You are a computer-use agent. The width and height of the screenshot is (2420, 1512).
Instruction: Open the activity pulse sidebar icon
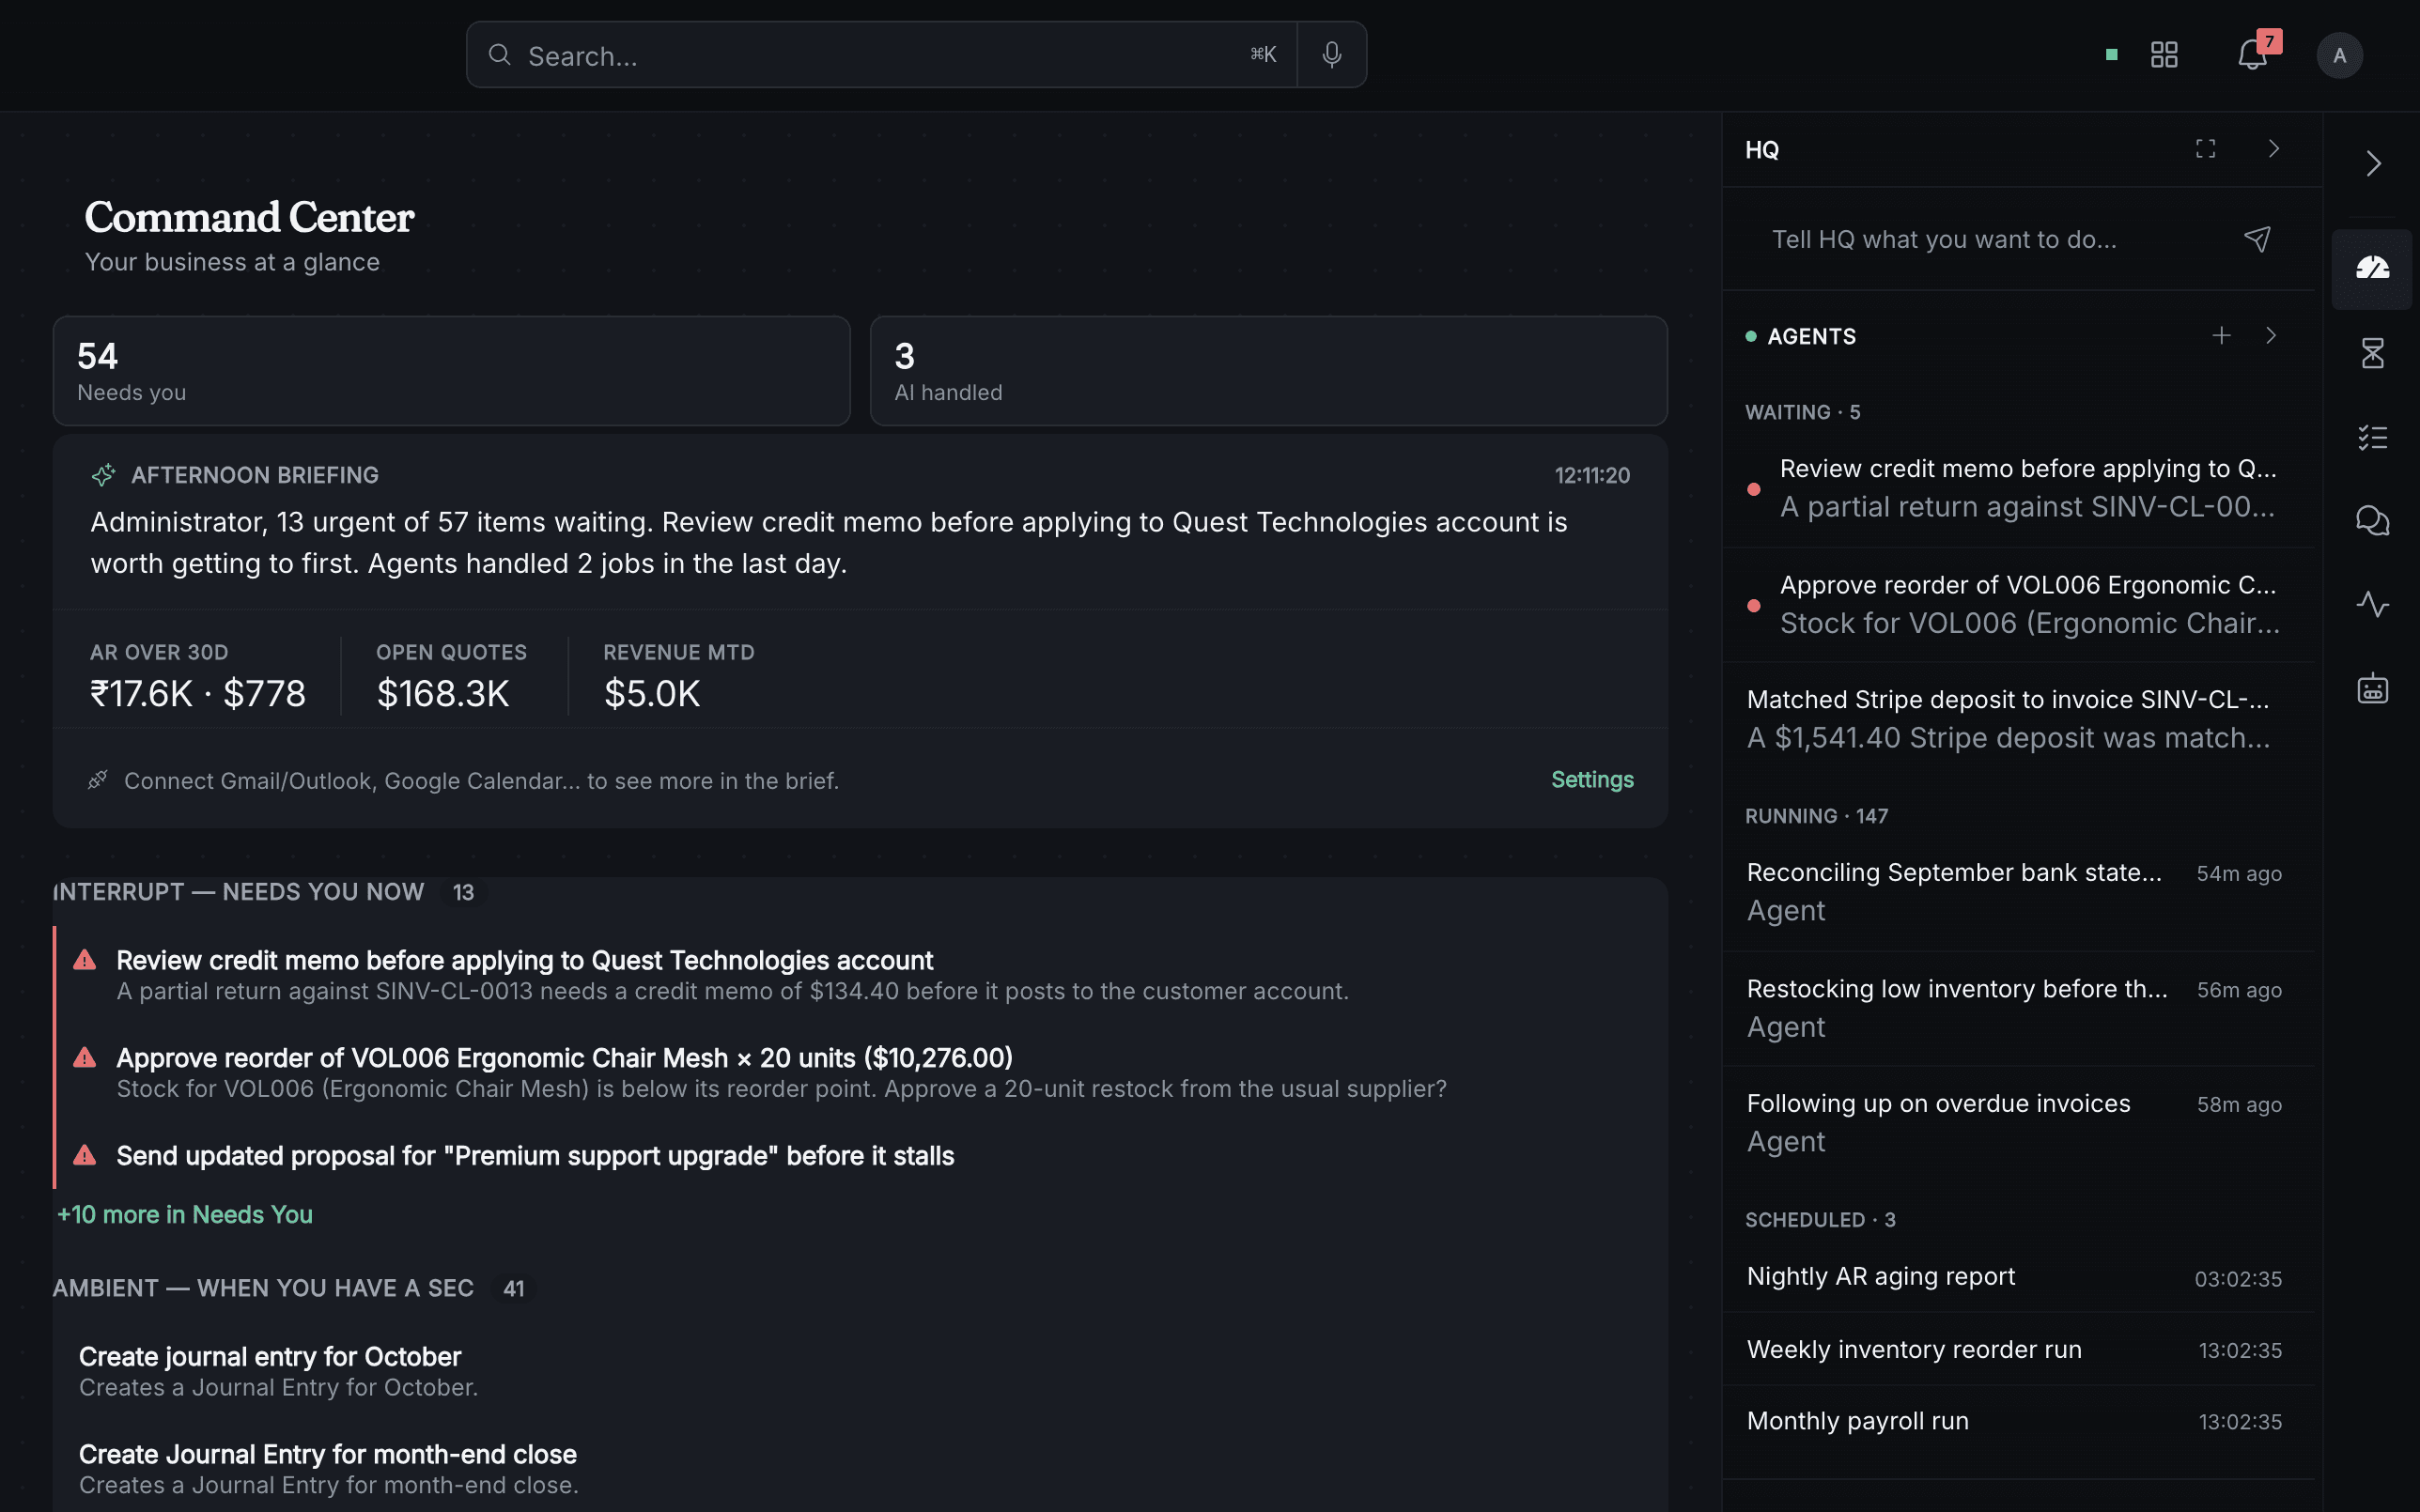point(2372,605)
